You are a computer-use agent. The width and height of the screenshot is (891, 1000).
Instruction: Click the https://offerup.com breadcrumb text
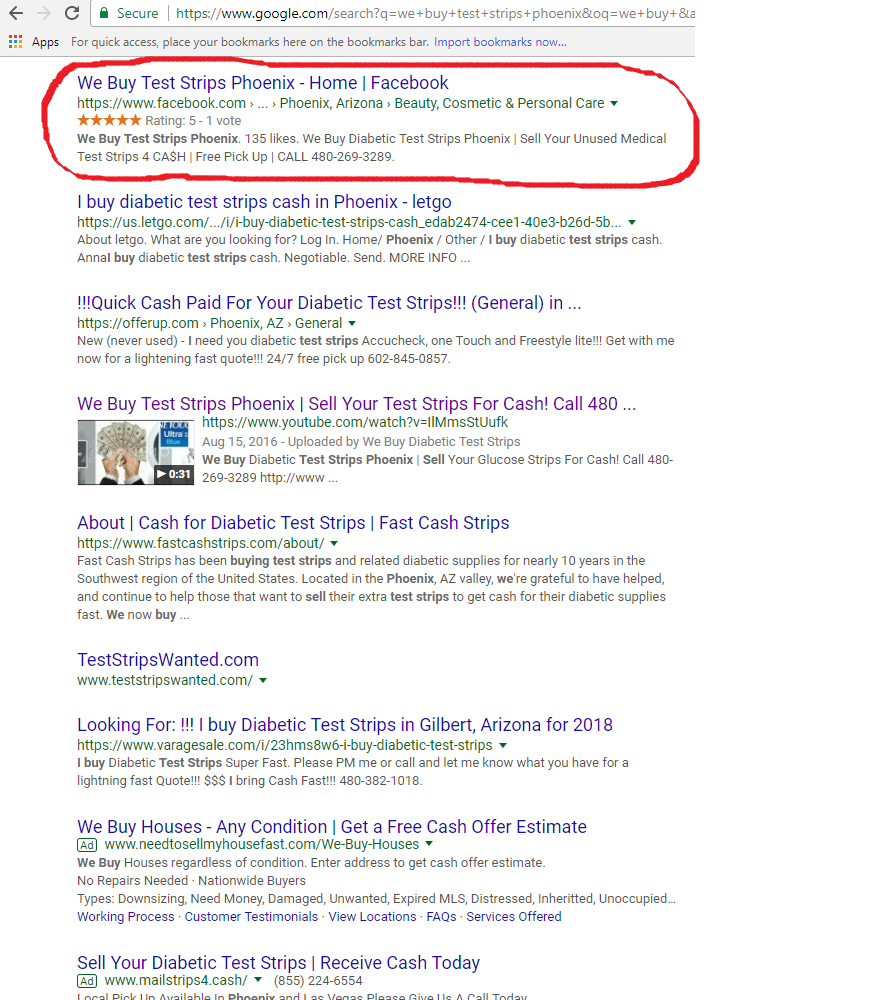click(x=138, y=323)
